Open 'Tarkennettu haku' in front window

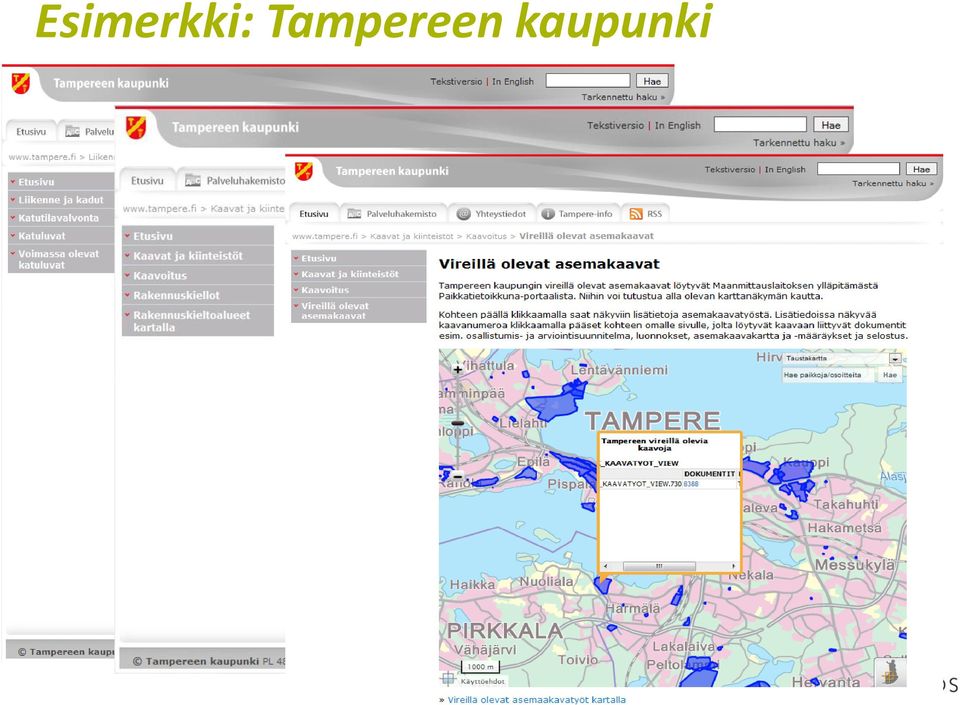coord(893,183)
